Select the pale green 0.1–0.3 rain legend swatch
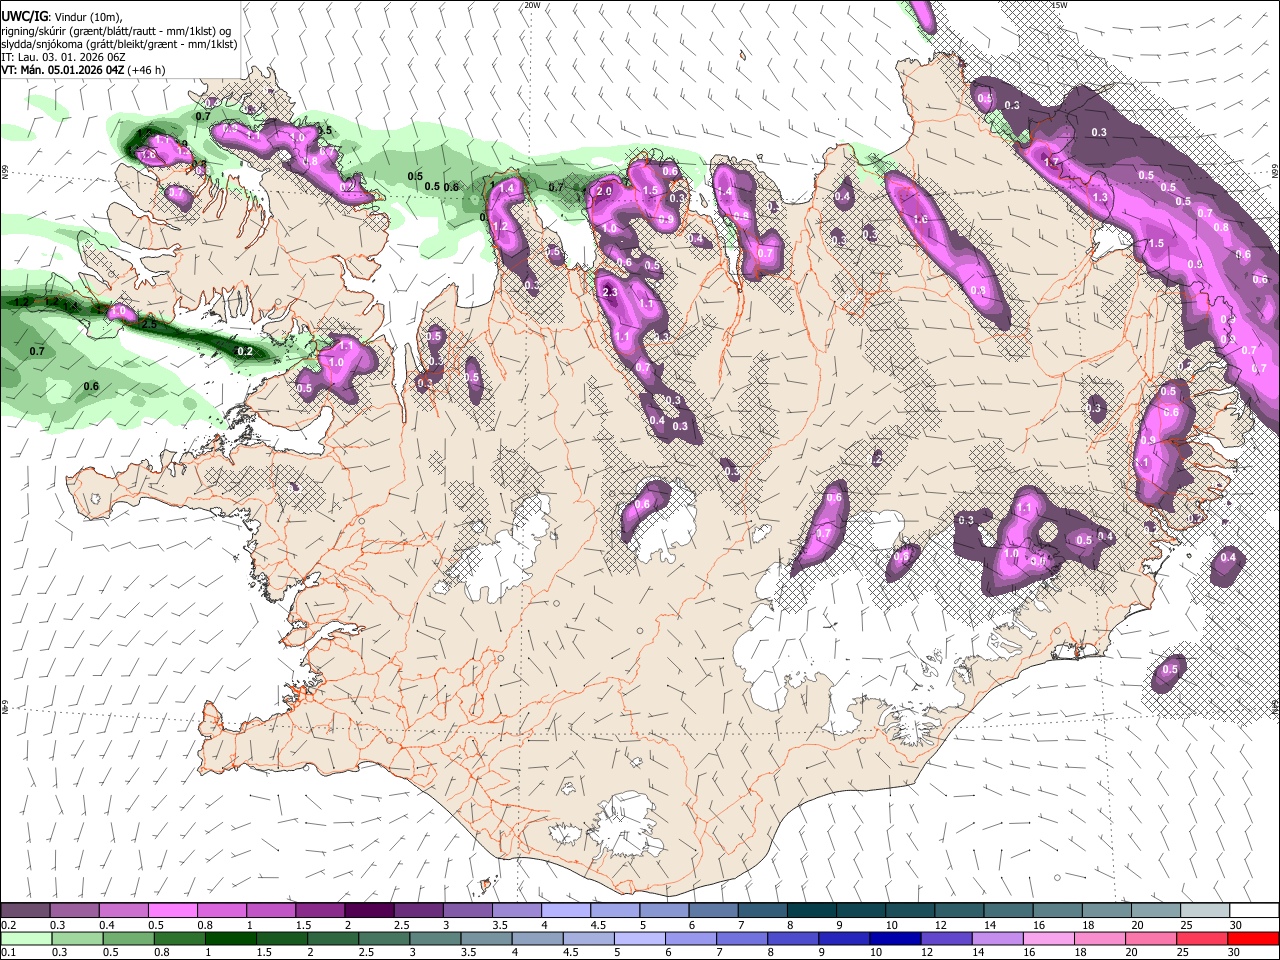Screen dimensions: 1280x960 (x=25, y=938)
